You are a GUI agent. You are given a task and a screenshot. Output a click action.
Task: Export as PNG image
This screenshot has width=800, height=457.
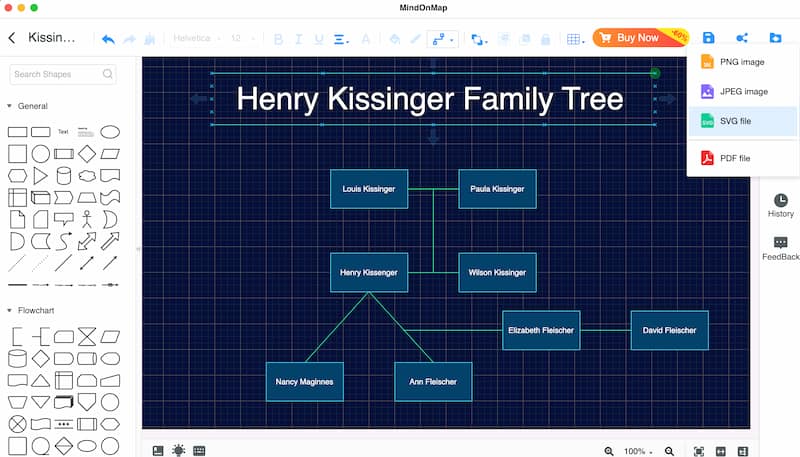tap(743, 62)
